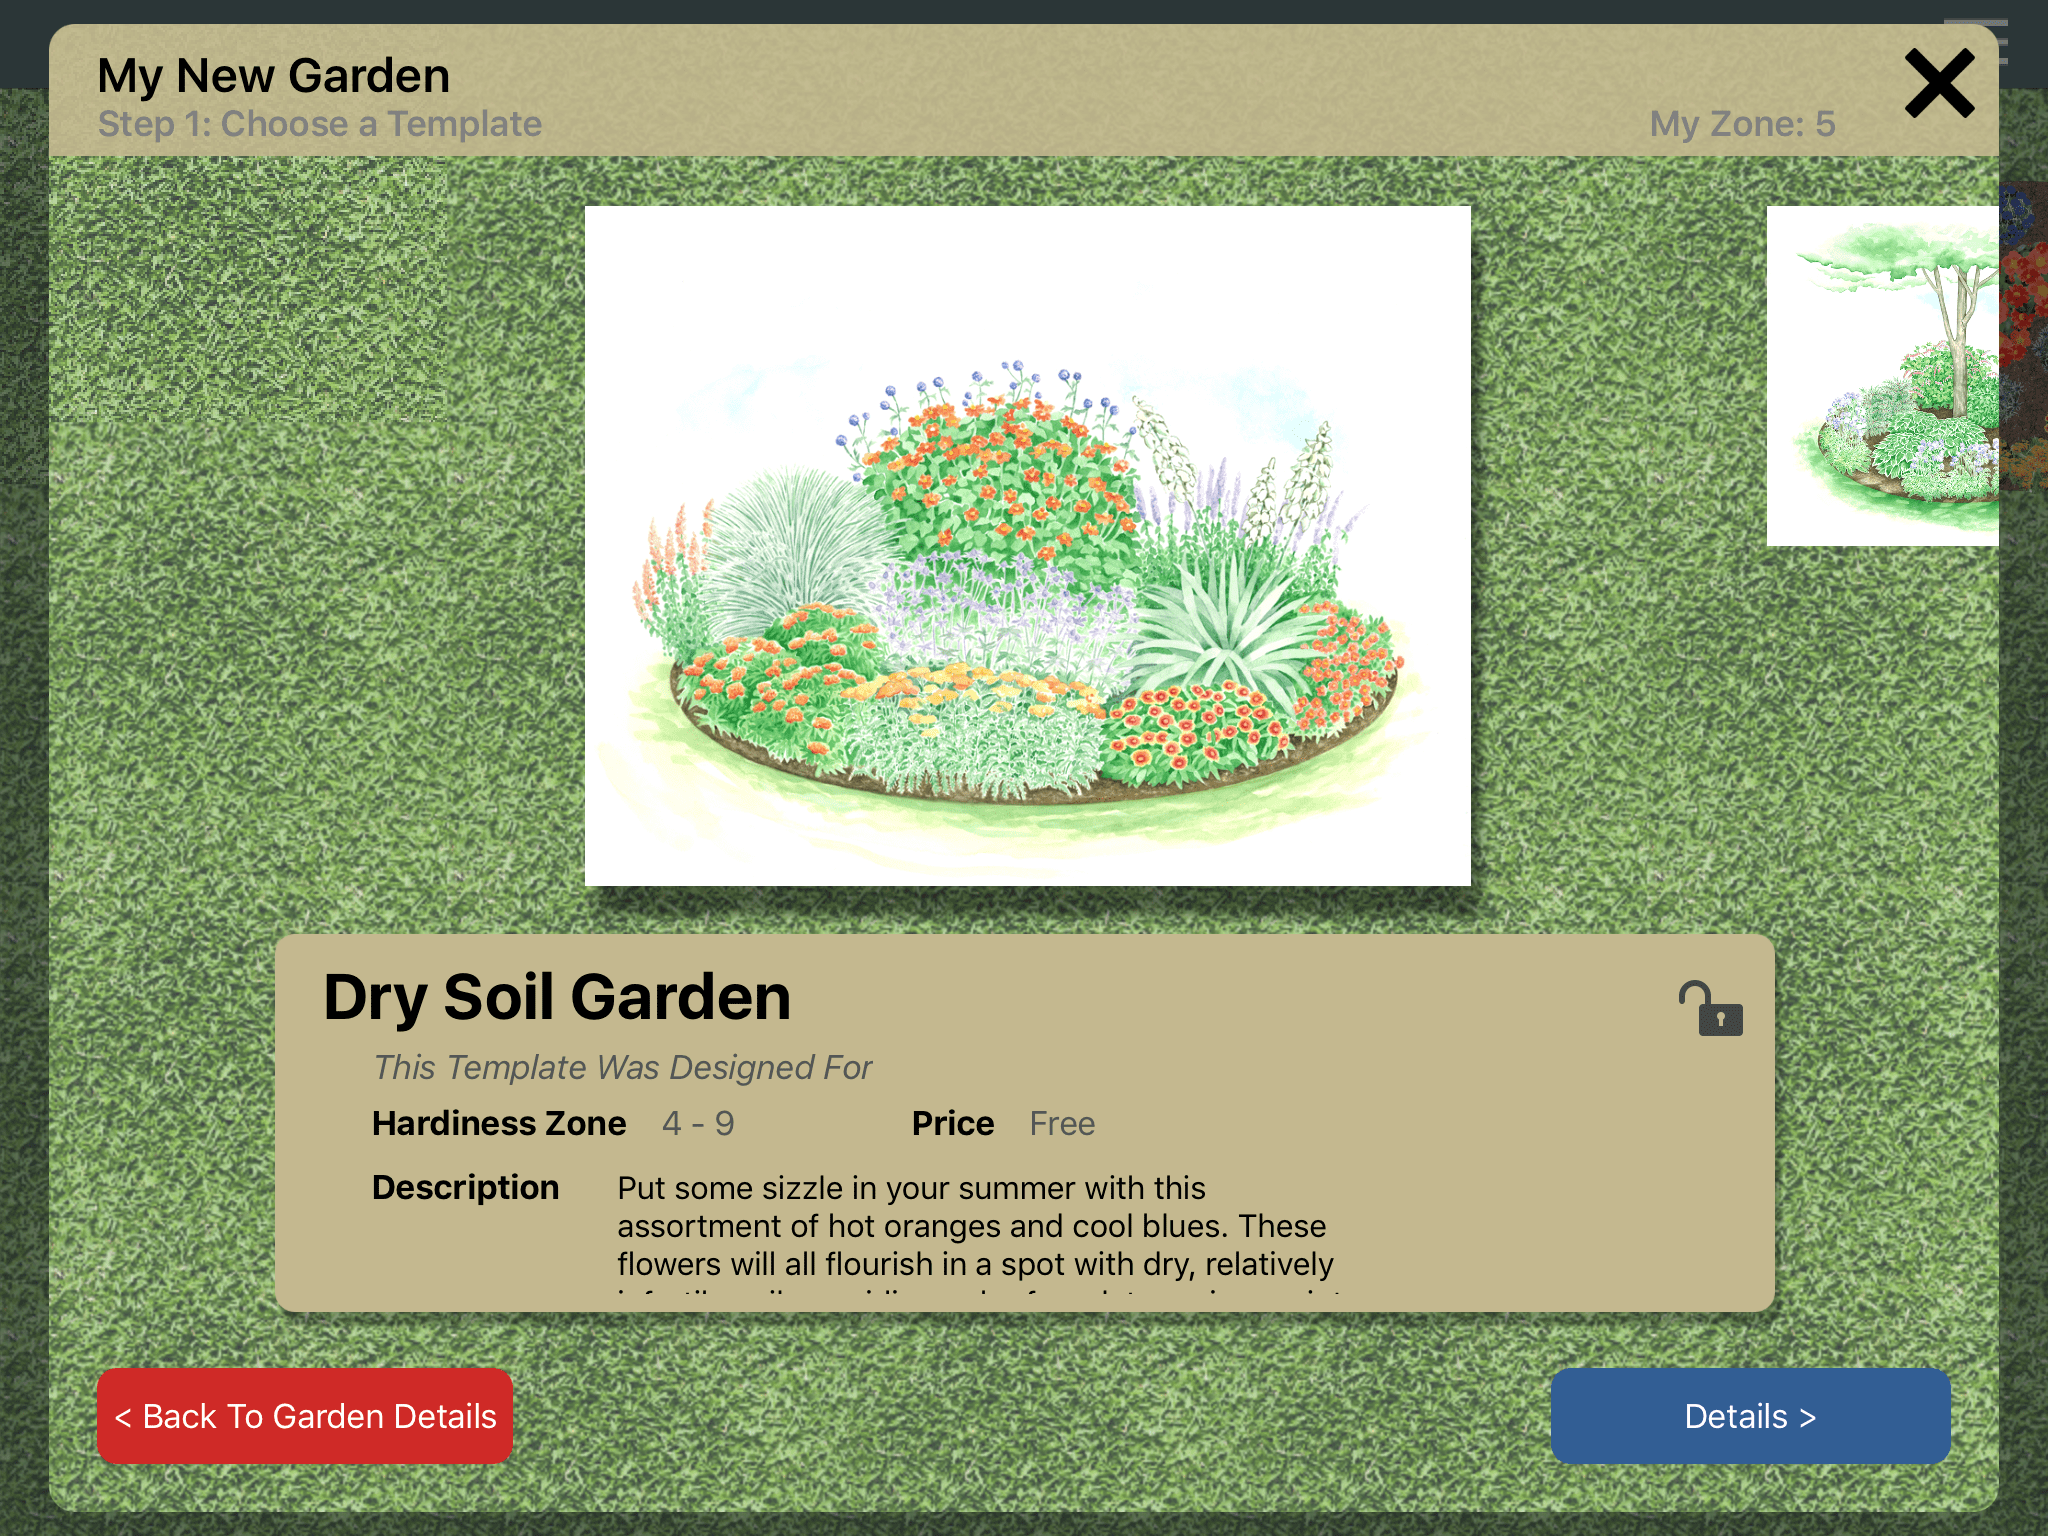Click the Hardiness Zone label
Image resolution: width=2048 pixels, height=1536 pixels.
click(499, 1123)
